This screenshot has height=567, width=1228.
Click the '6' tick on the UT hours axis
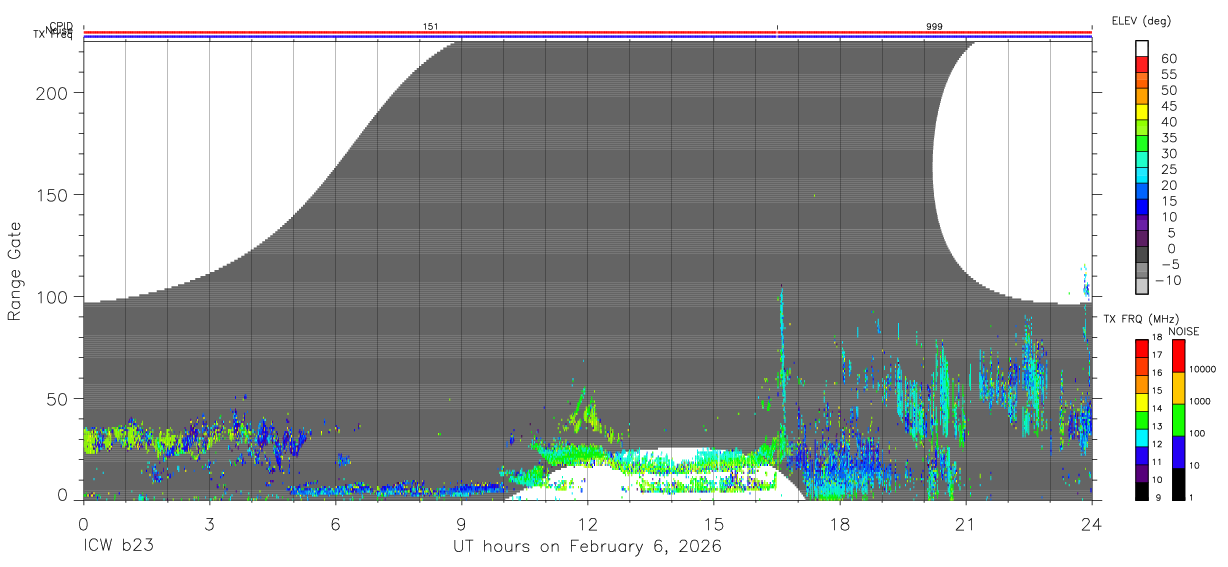pos(335,523)
